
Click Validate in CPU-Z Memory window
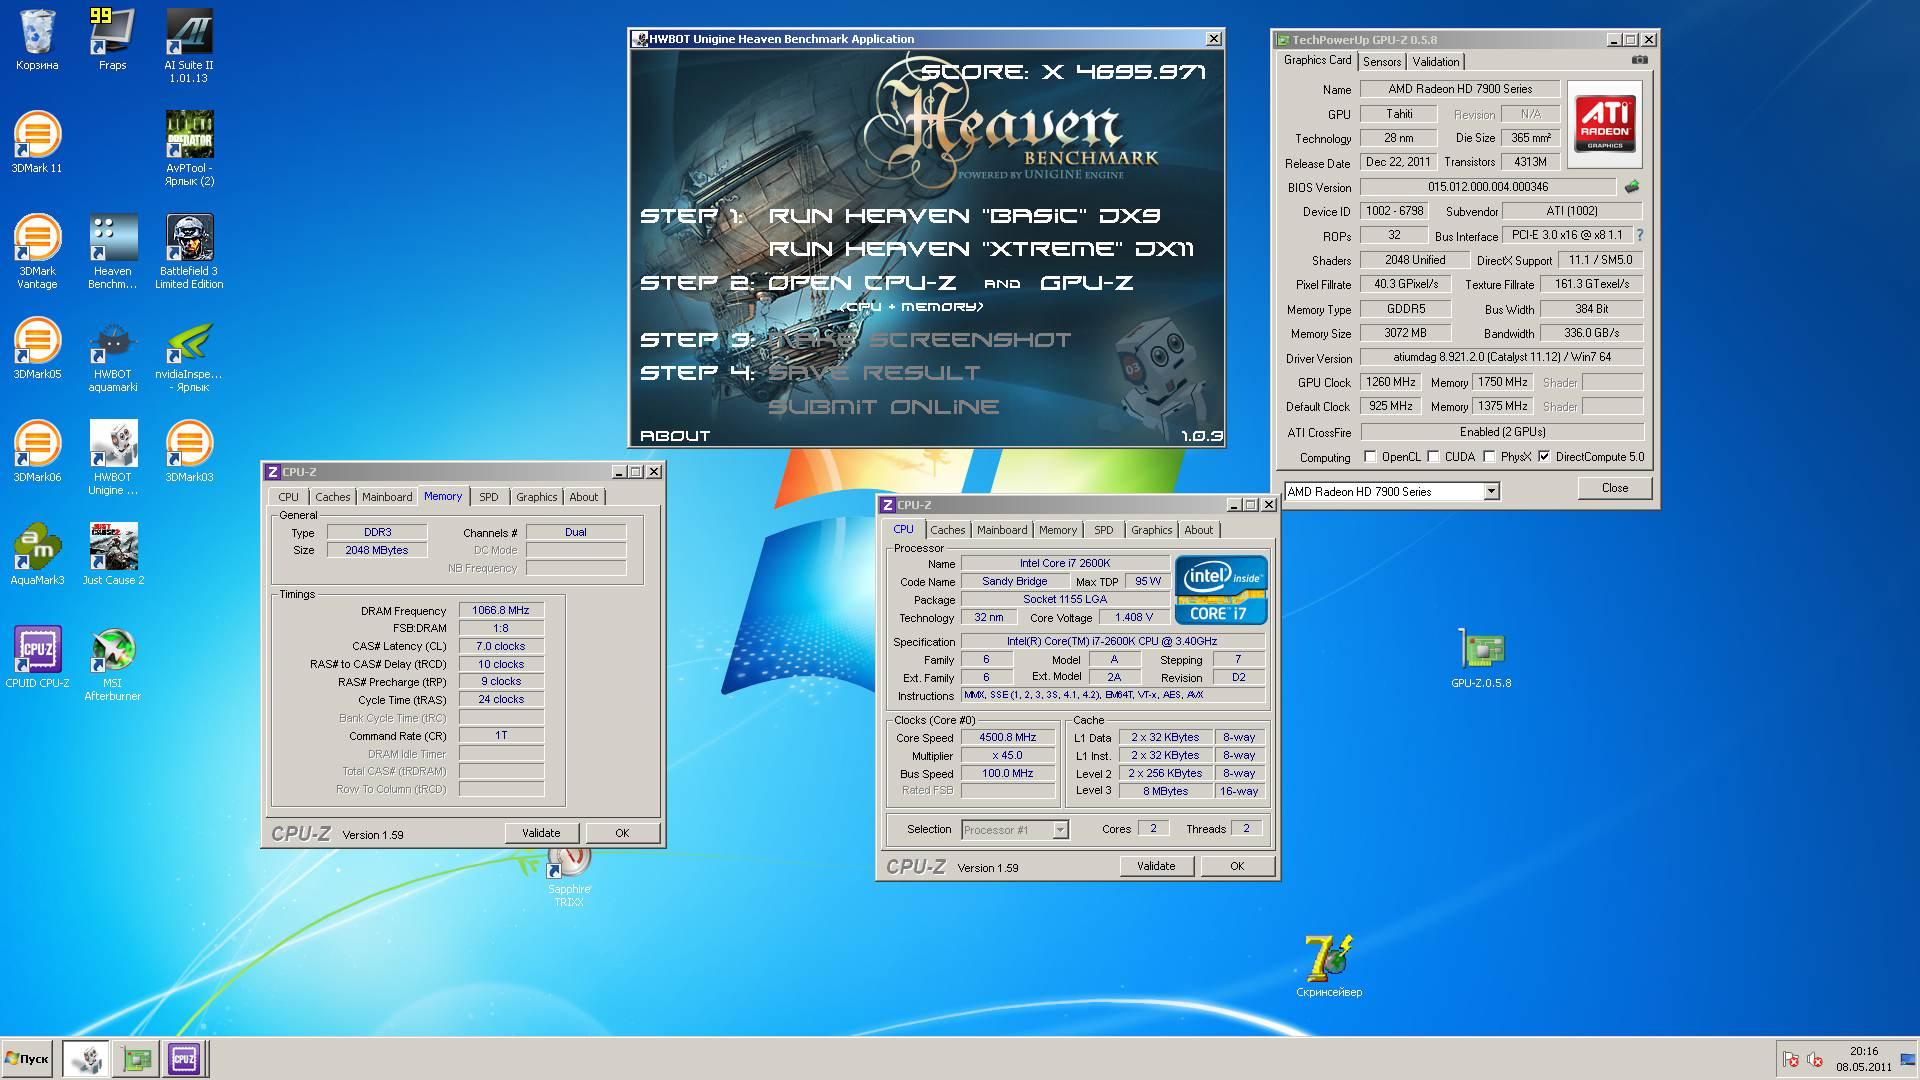(x=541, y=833)
